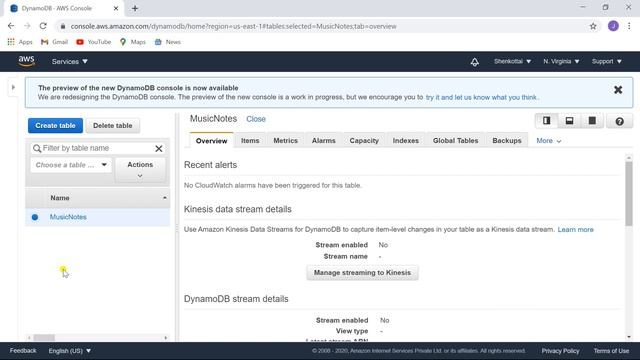The image size is (640, 360).
Task: Clear the table name filter
Action: coord(159,149)
